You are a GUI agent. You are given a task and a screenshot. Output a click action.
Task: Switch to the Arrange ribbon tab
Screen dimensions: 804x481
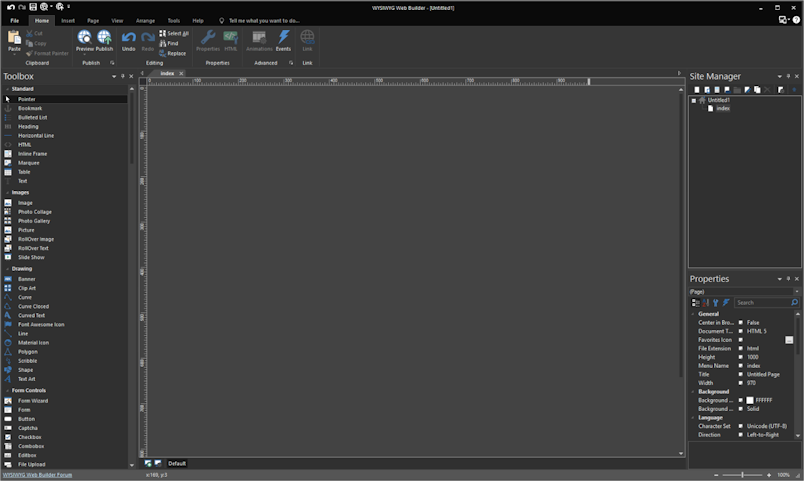(145, 21)
